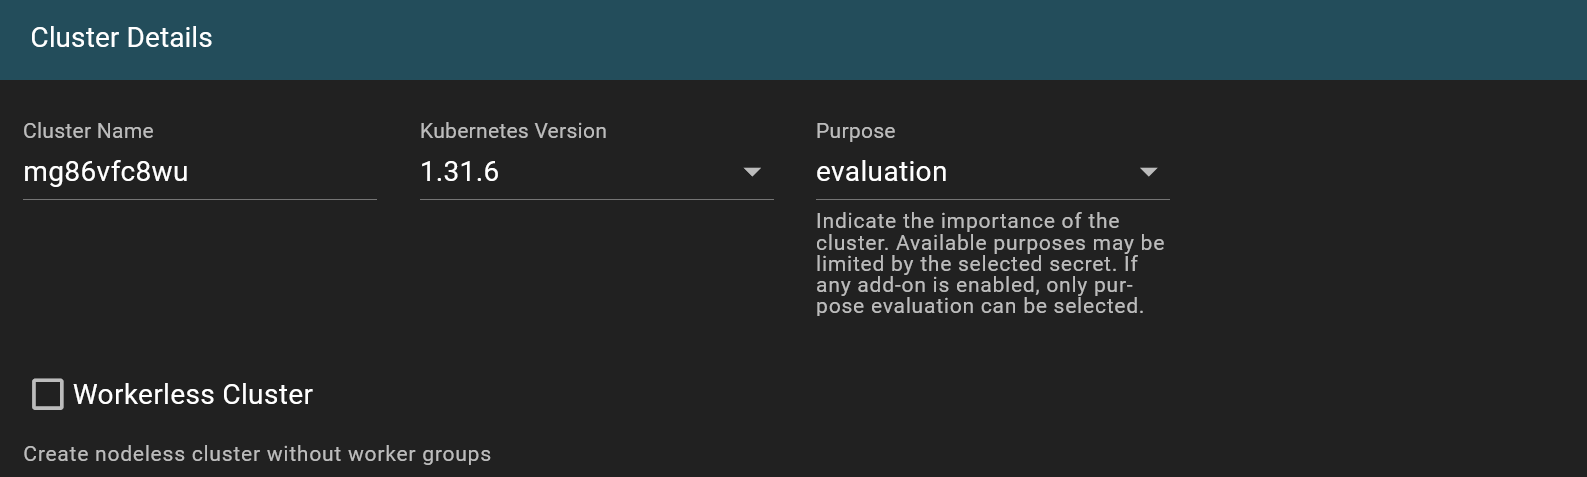The image size is (1587, 477).
Task: Select the 1.31.6 version value text
Action: [460, 172]
